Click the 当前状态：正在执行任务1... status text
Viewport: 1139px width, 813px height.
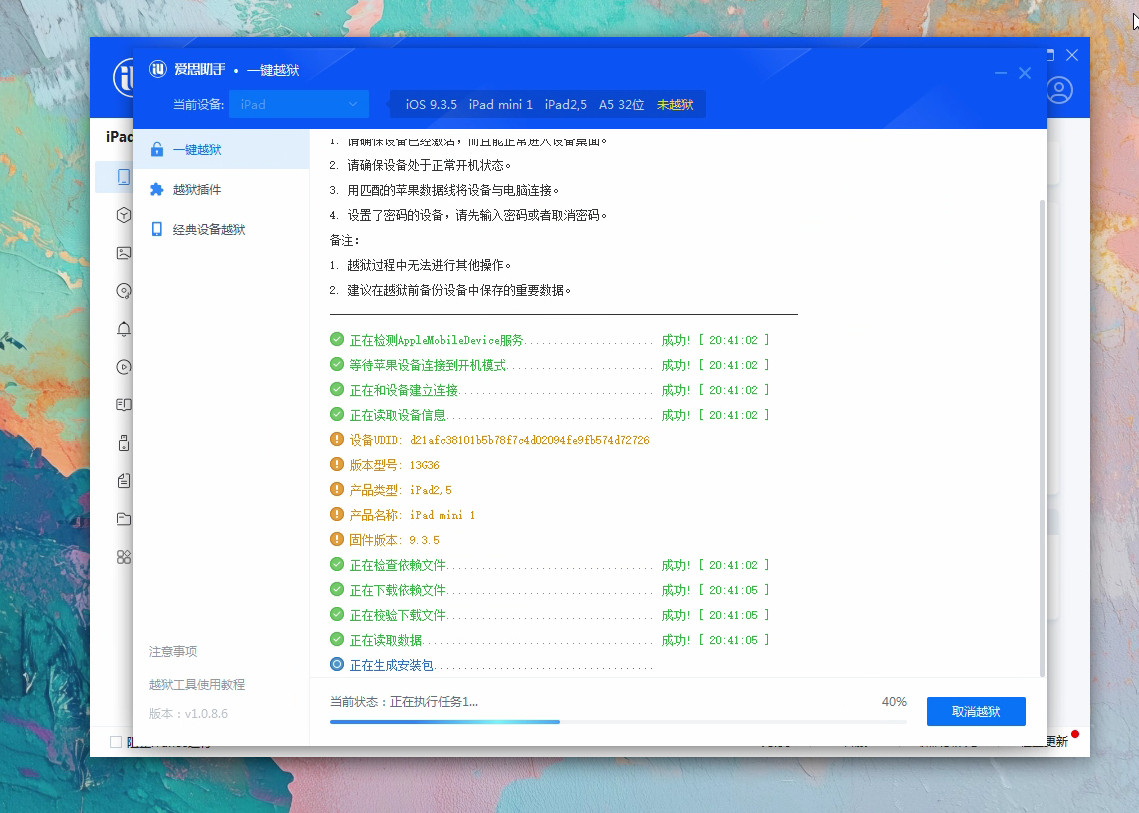pyautogui.click(x=404, y=702)
